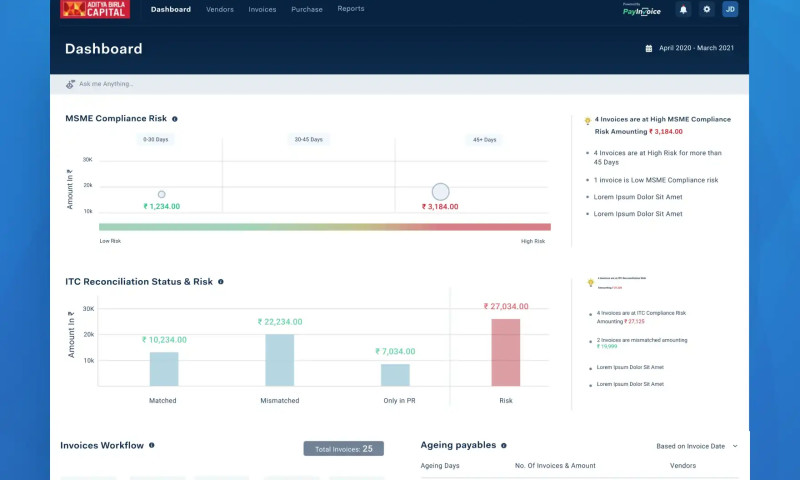Image resolution: width=800 pixels, height=480 pixels.
Task: Click info icon next to Invoices Workflow
Action: 152,445
